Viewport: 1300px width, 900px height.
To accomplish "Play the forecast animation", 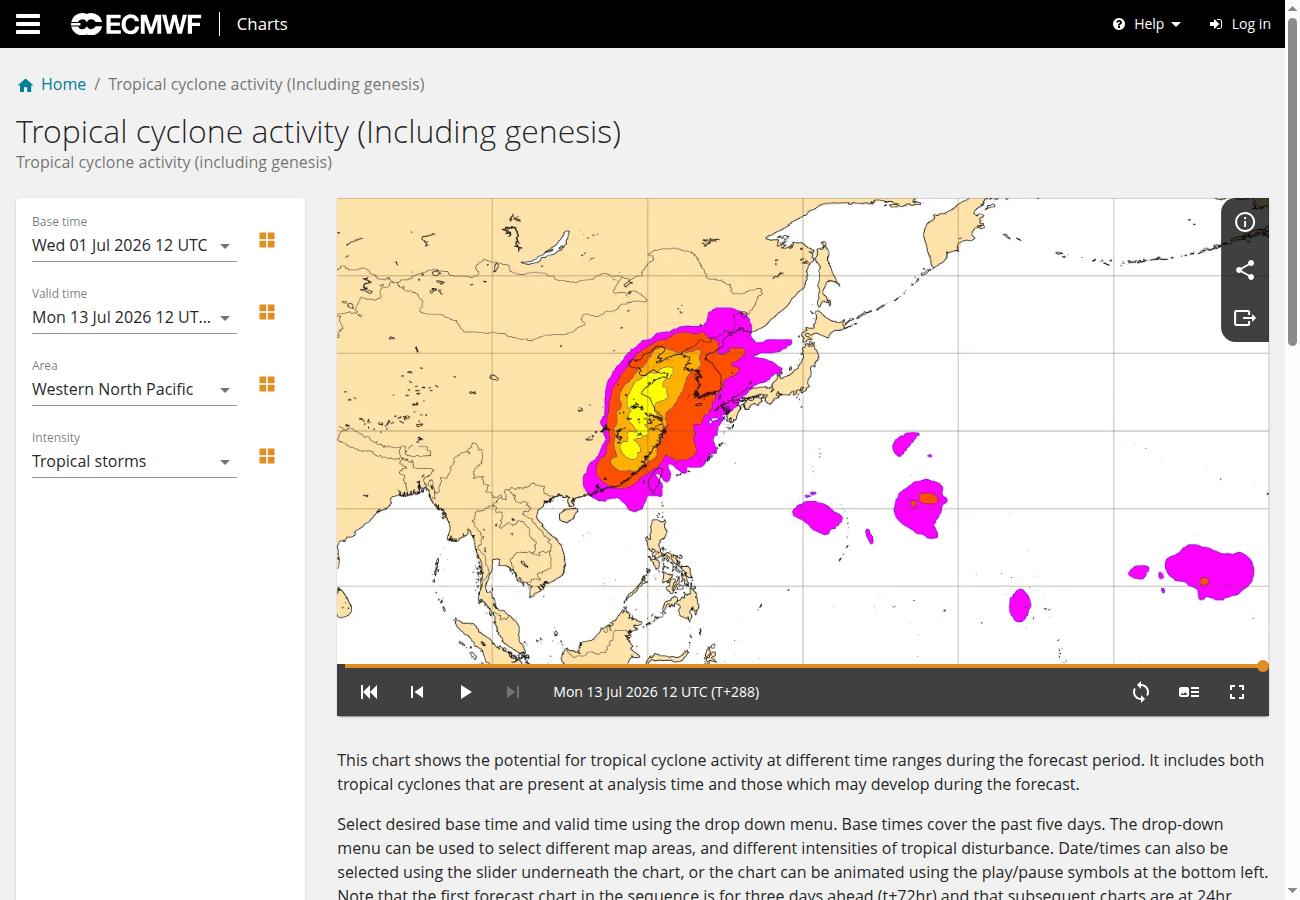I will [x=465, y=692].
